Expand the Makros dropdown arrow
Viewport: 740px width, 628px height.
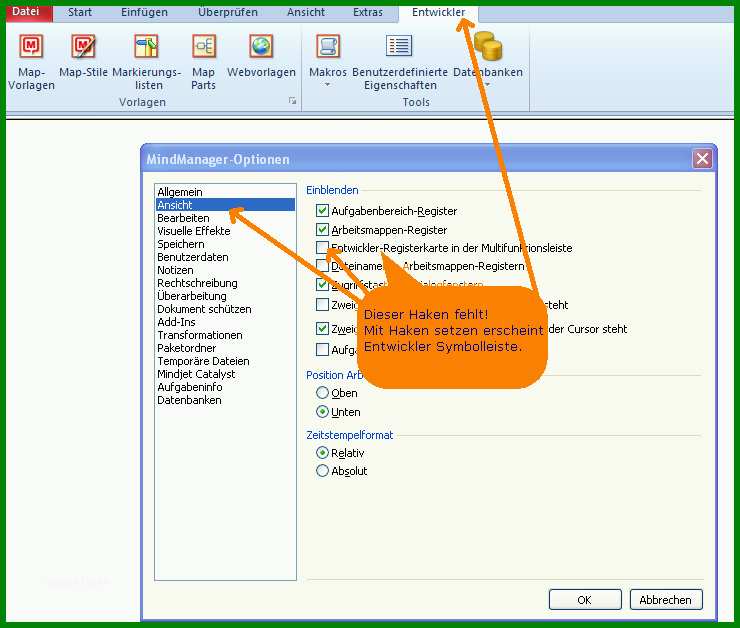(x=328, y=85)
